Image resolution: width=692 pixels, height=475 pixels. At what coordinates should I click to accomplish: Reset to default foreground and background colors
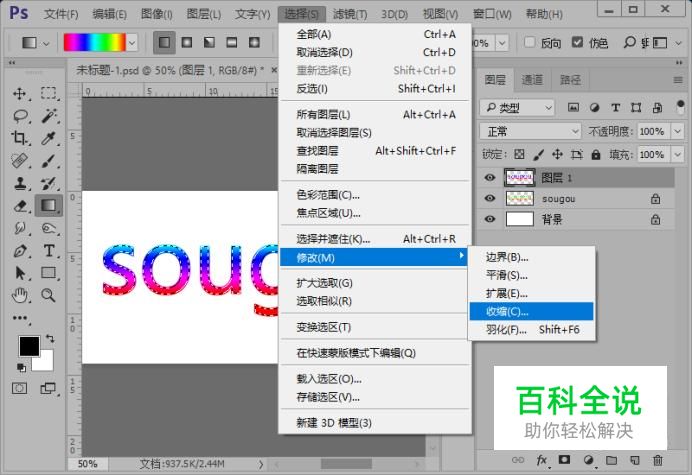click(21, 367)
